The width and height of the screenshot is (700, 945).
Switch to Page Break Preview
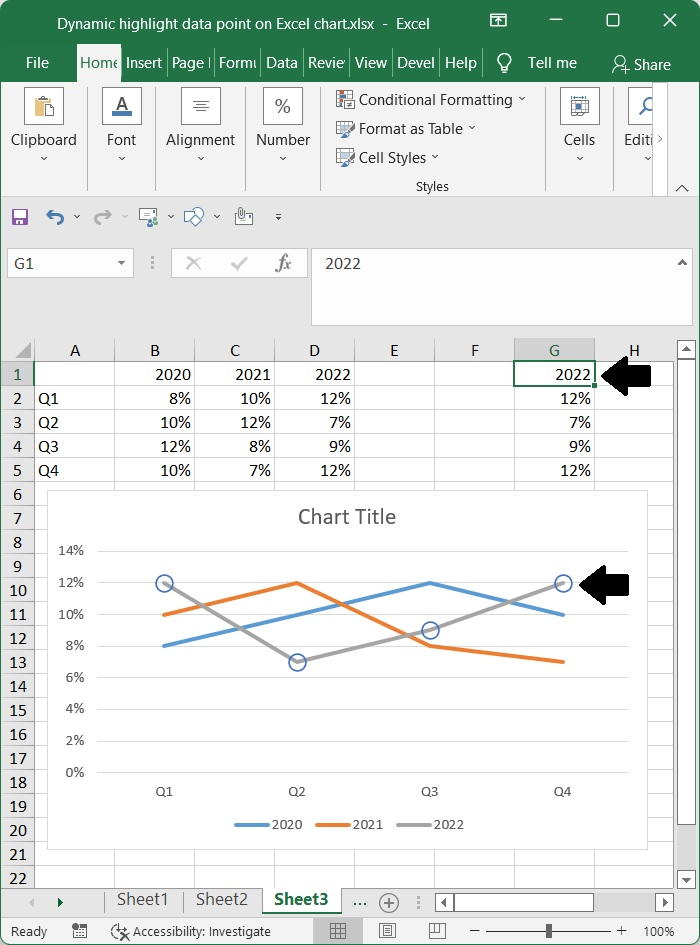[437, 931]
